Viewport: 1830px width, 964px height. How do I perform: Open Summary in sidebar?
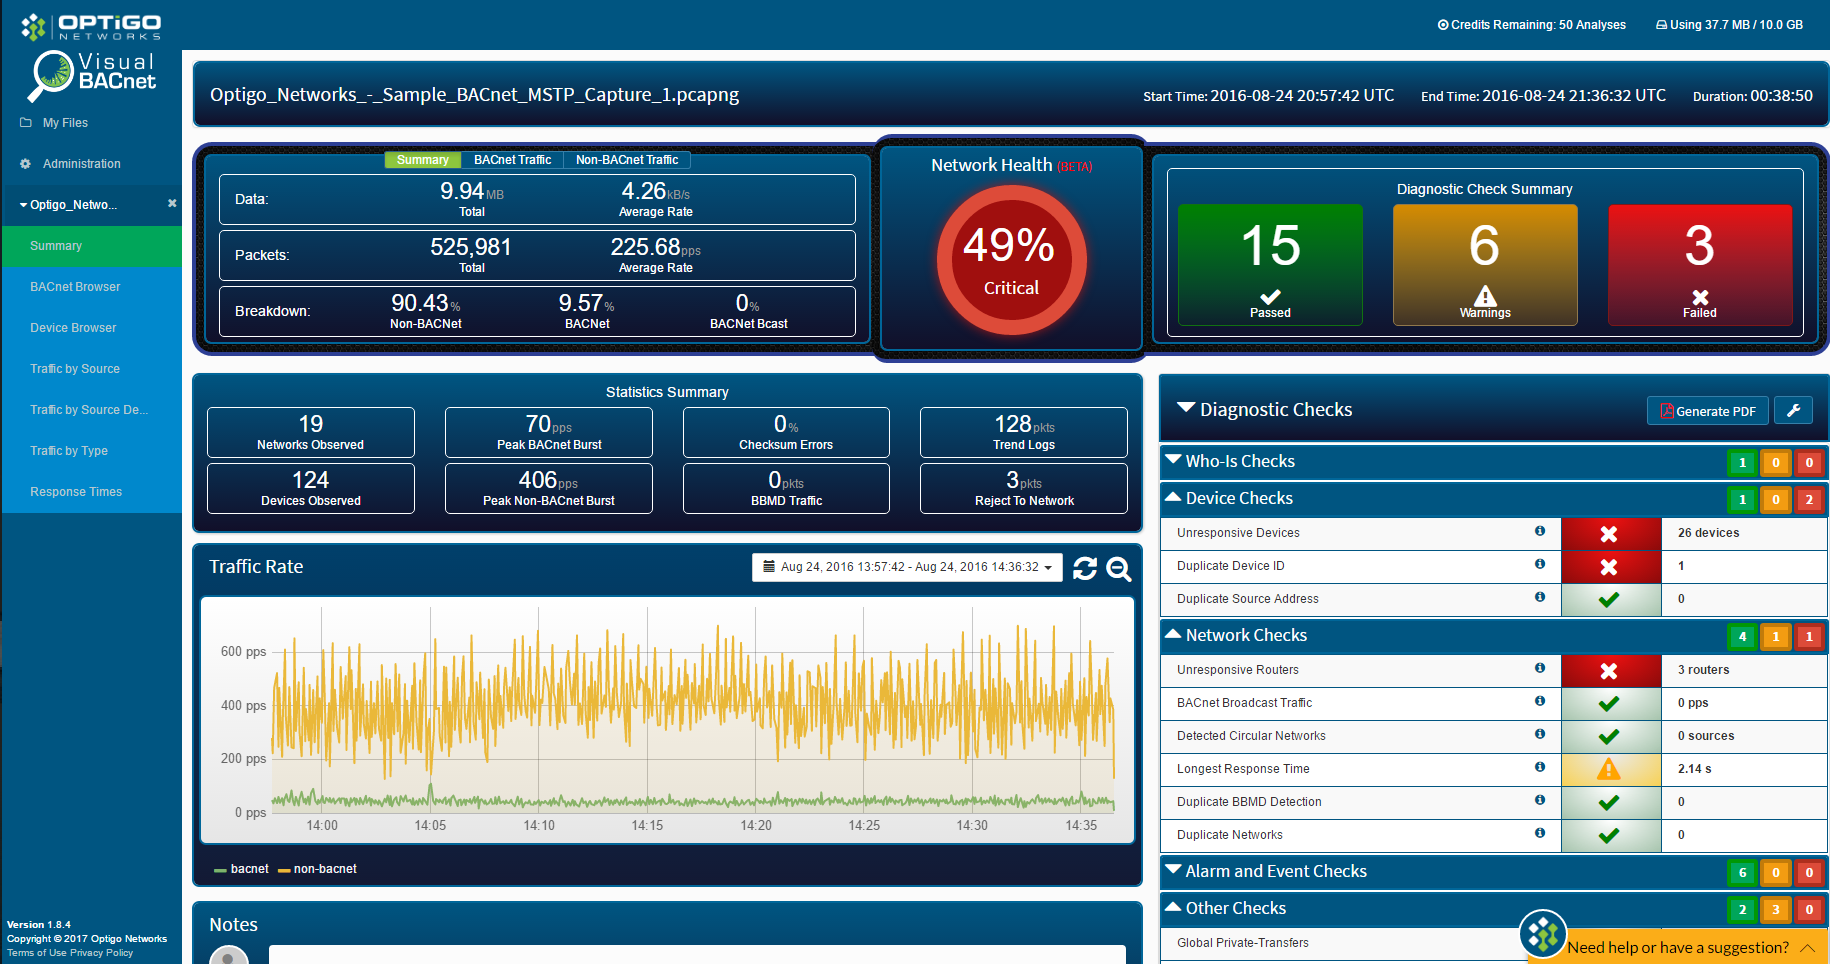tap(92, 246)
